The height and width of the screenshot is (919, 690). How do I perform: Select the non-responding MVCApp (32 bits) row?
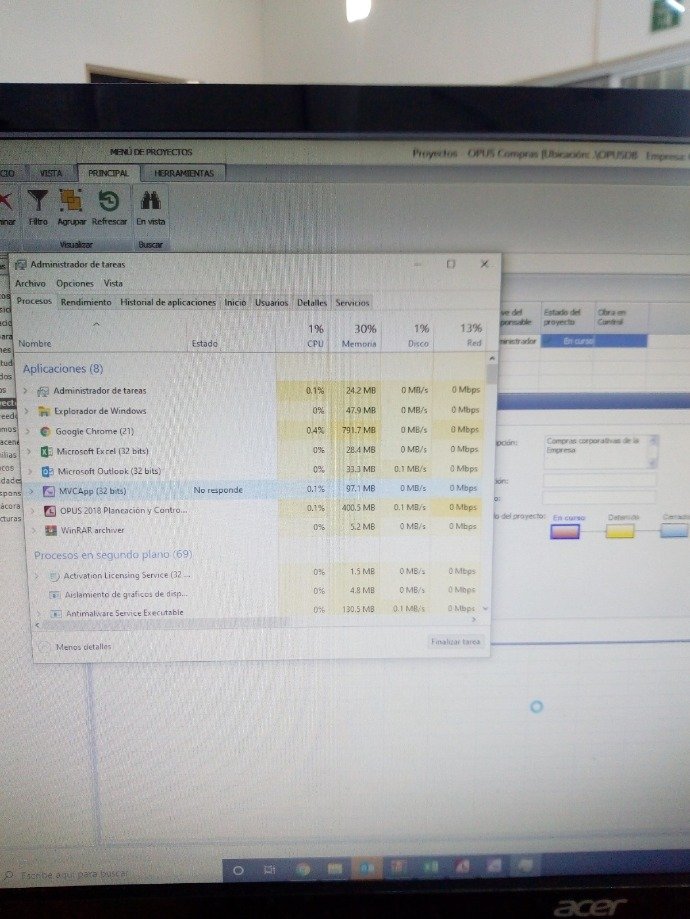(x=150, y=490)
